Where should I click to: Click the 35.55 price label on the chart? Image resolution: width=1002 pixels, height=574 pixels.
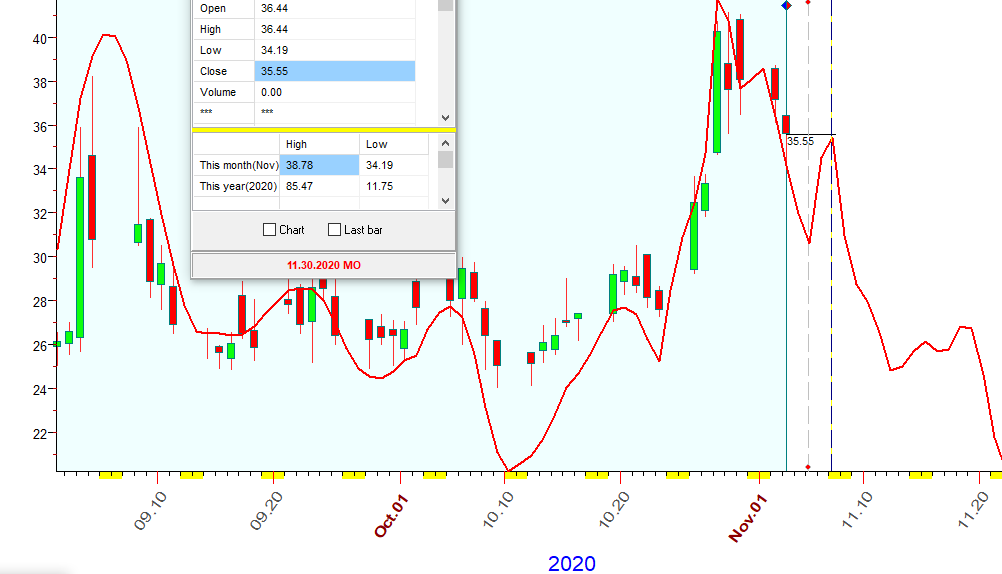click(800, 142)
